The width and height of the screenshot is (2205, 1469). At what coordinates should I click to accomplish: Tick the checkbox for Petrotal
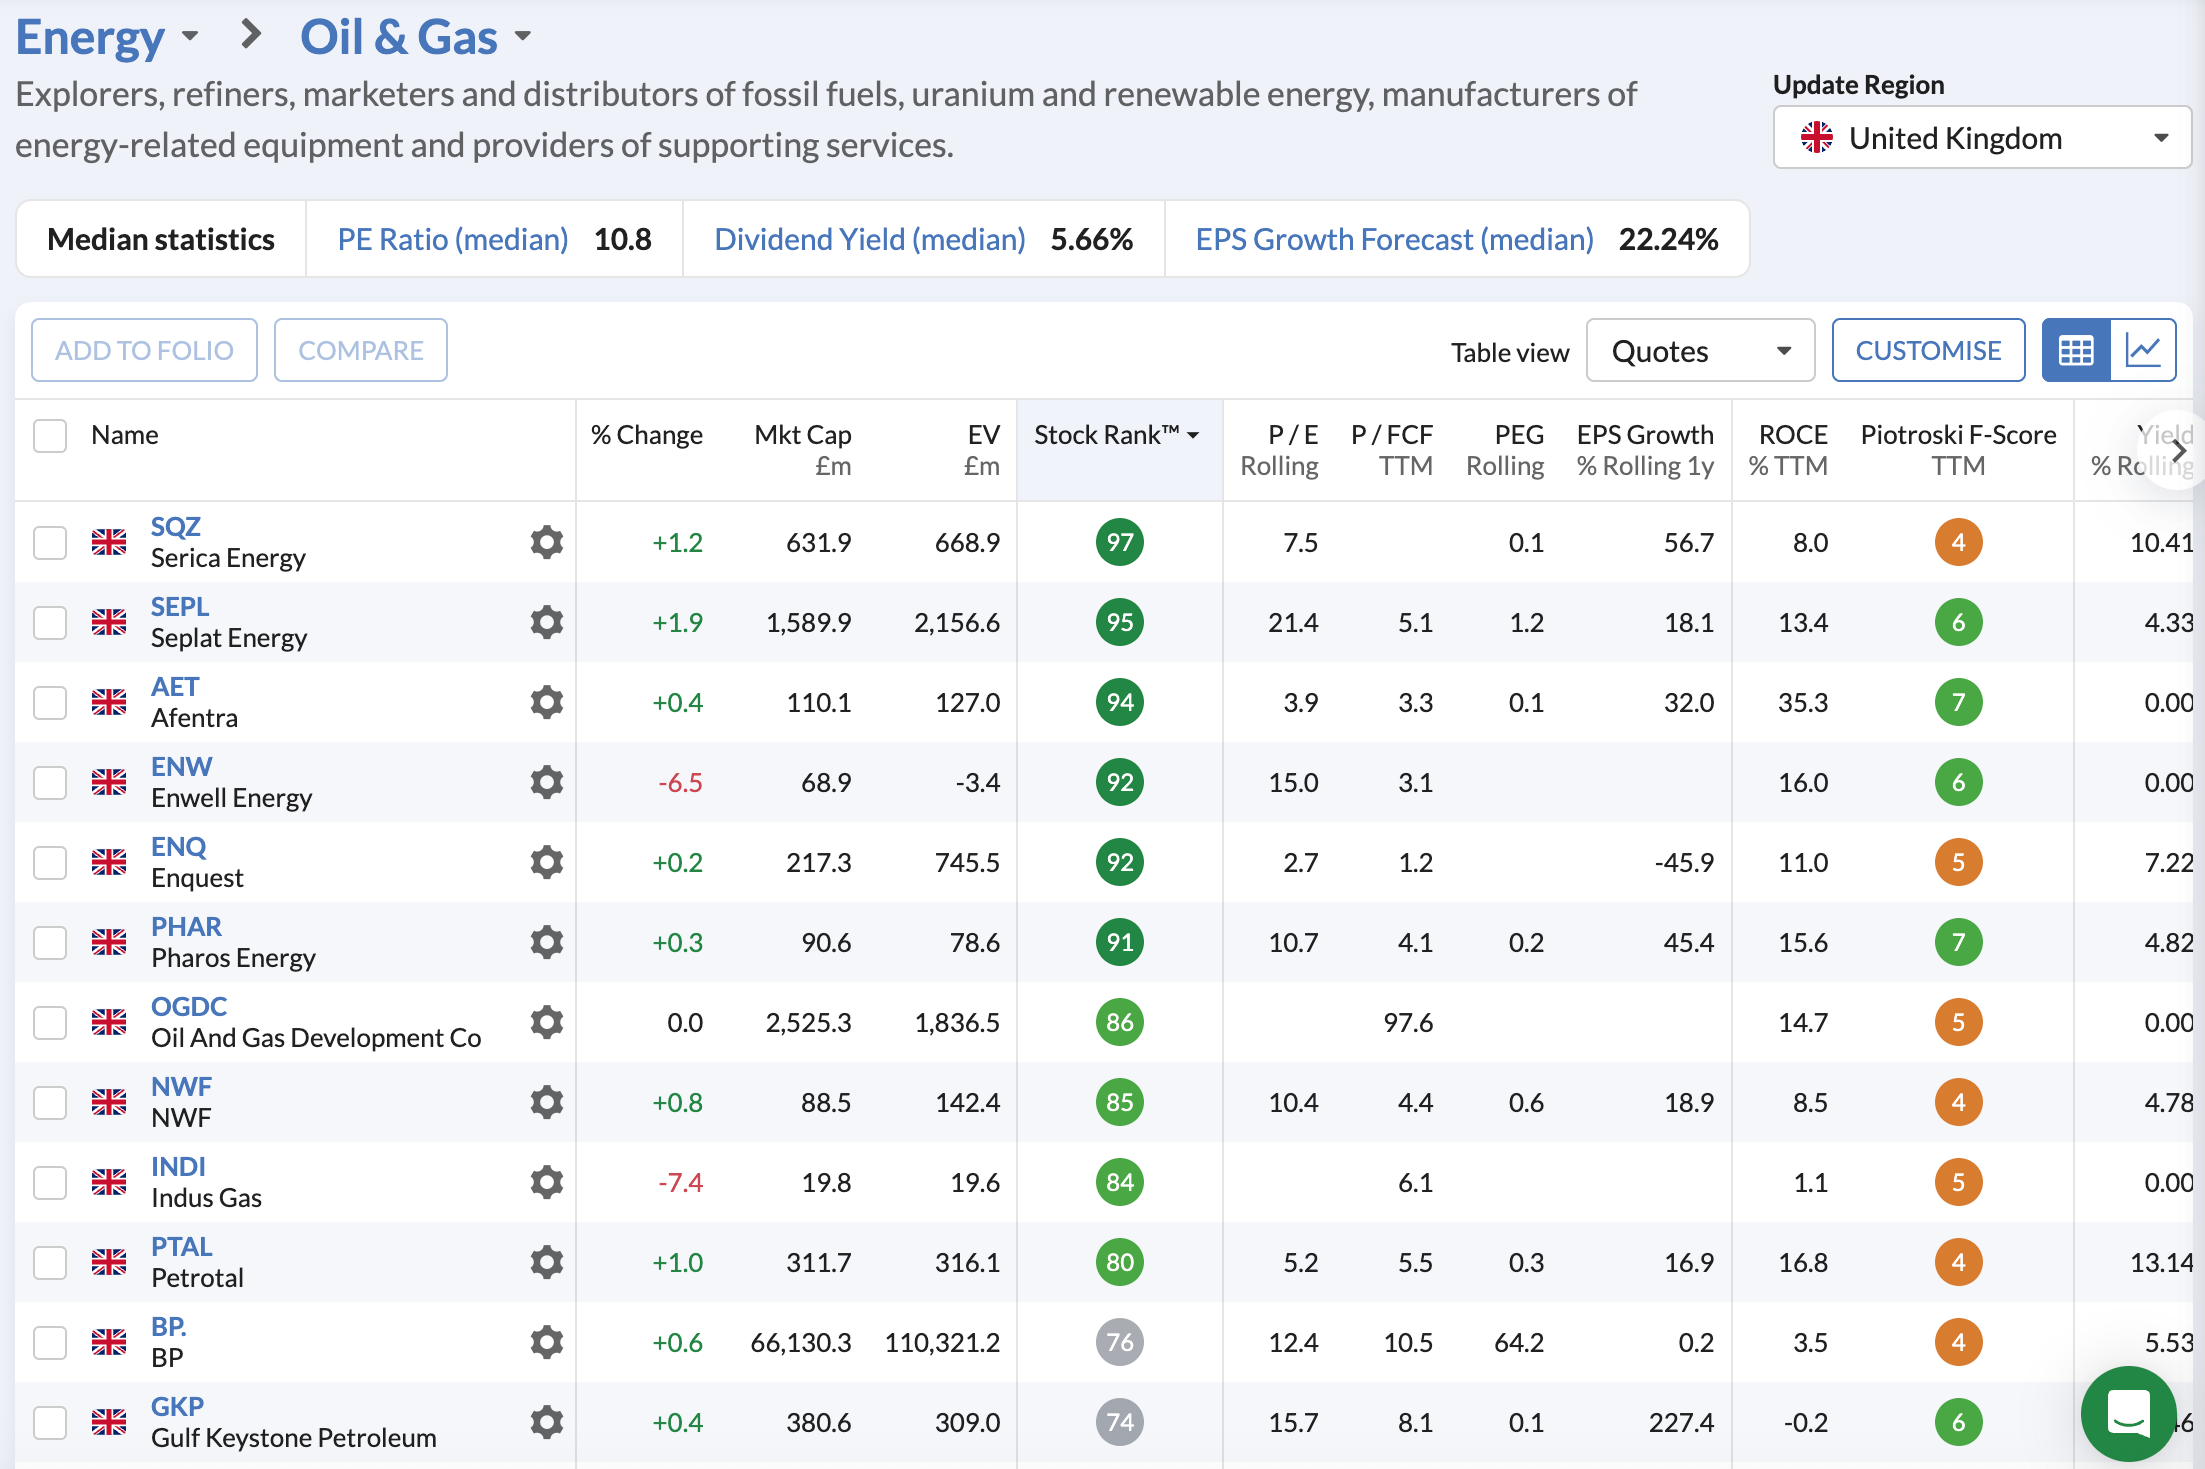tap(50, 1262)
